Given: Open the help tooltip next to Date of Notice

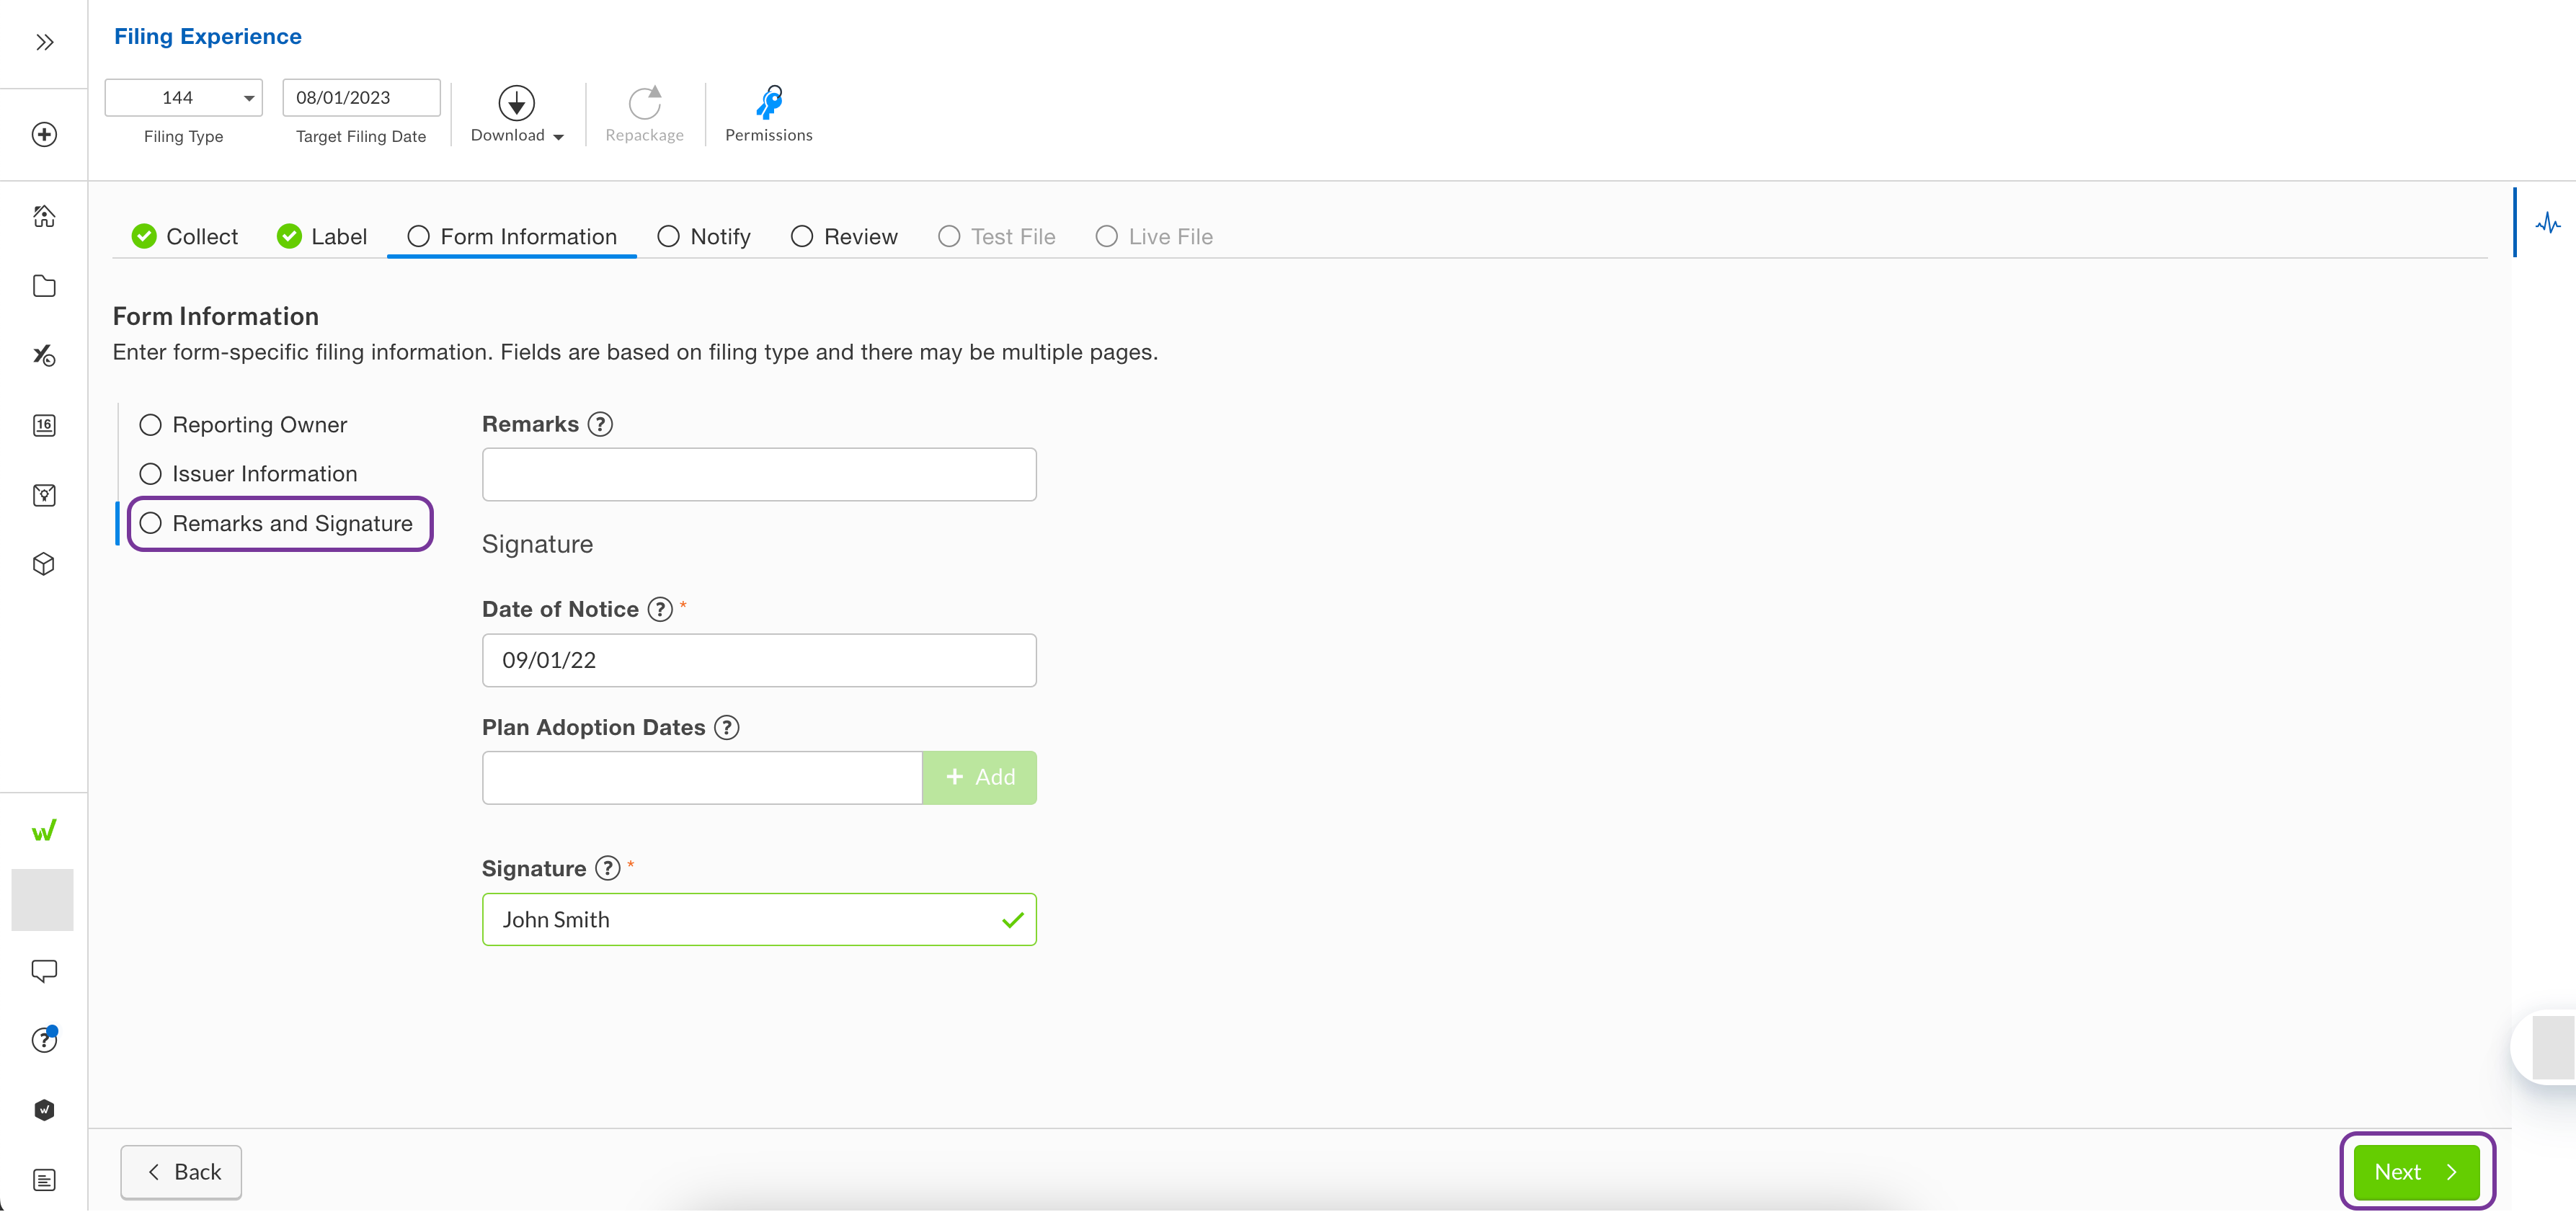Looking at the screenshot, I should click(660, 608).
